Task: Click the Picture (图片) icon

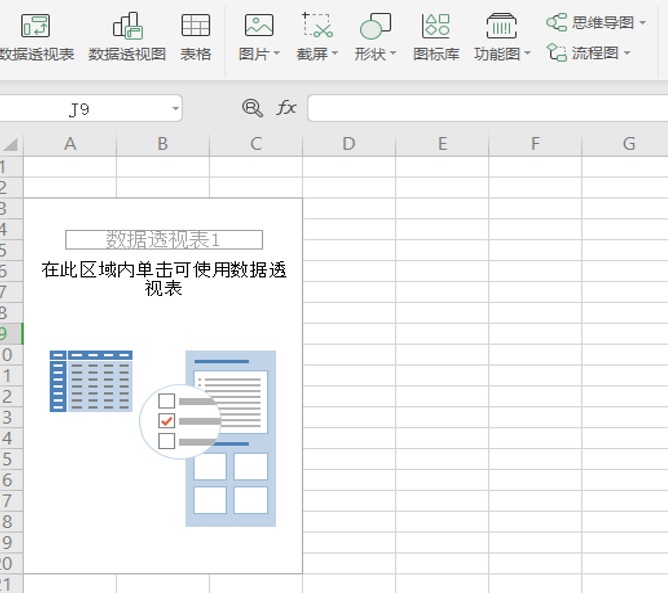Action: [x=259, y=27]
